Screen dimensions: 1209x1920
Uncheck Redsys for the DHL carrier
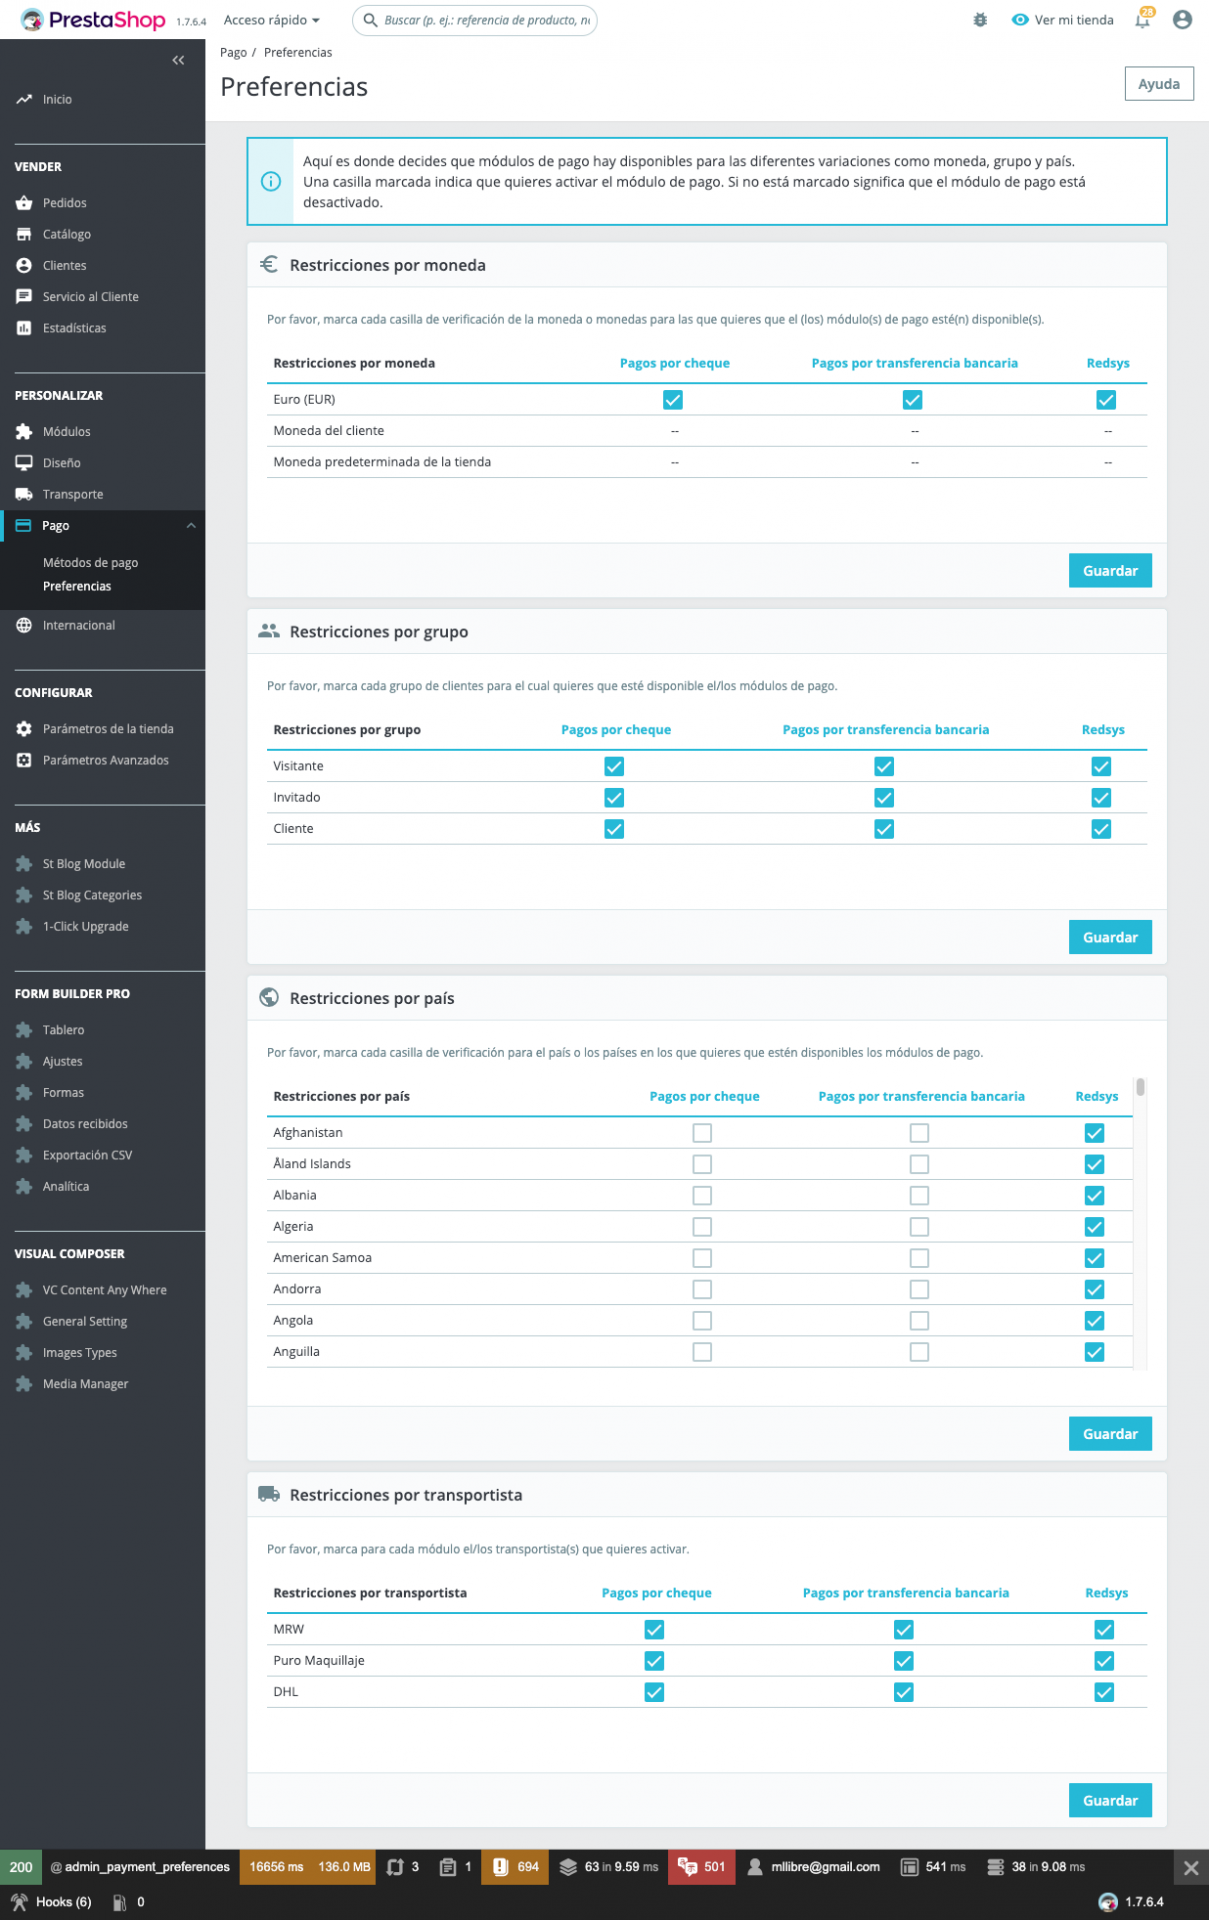[1104, 1692]
